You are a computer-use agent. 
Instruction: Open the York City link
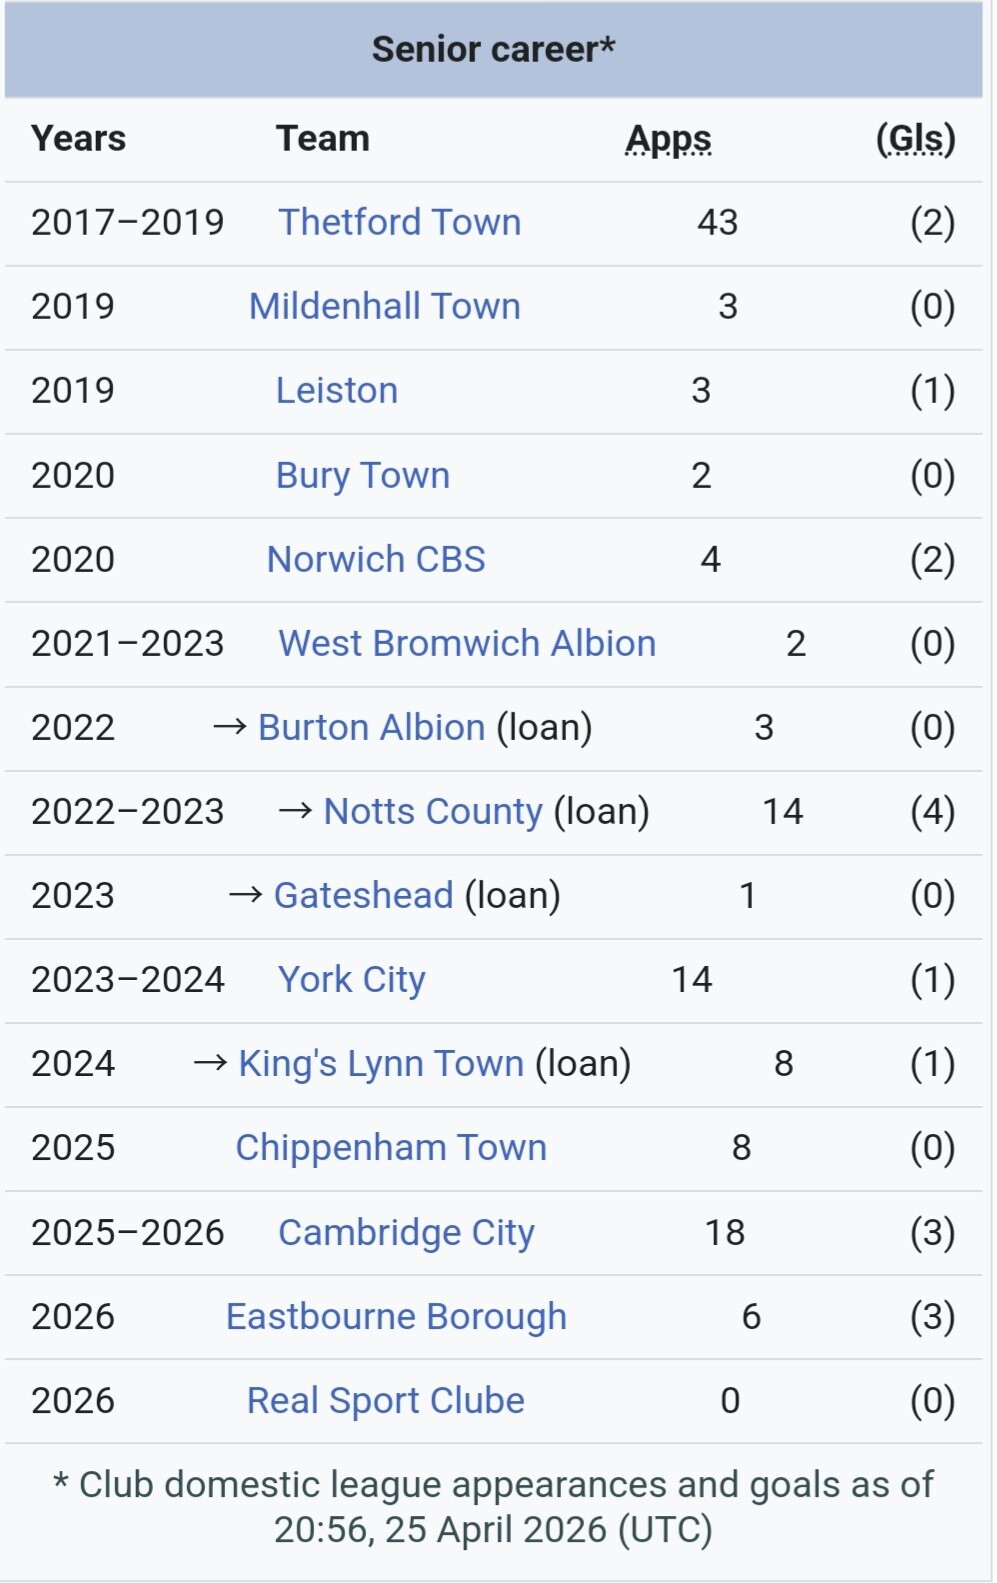coord(352,980)
